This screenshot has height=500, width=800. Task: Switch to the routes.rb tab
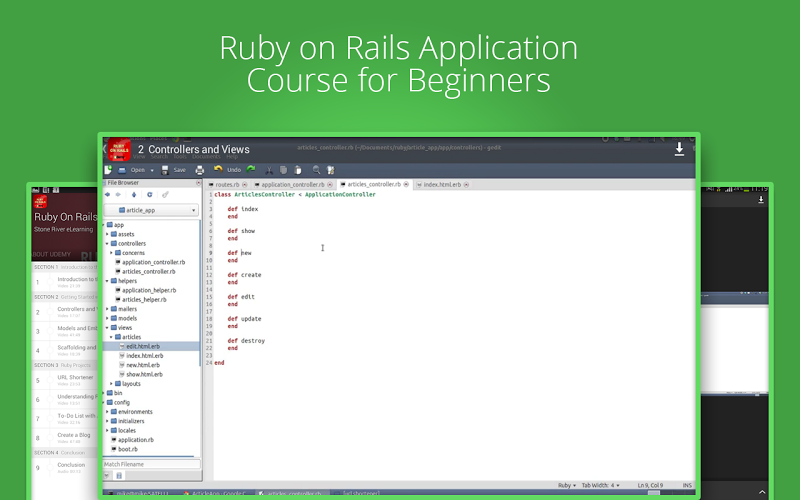pyautogui.click(x=228, y=185)
